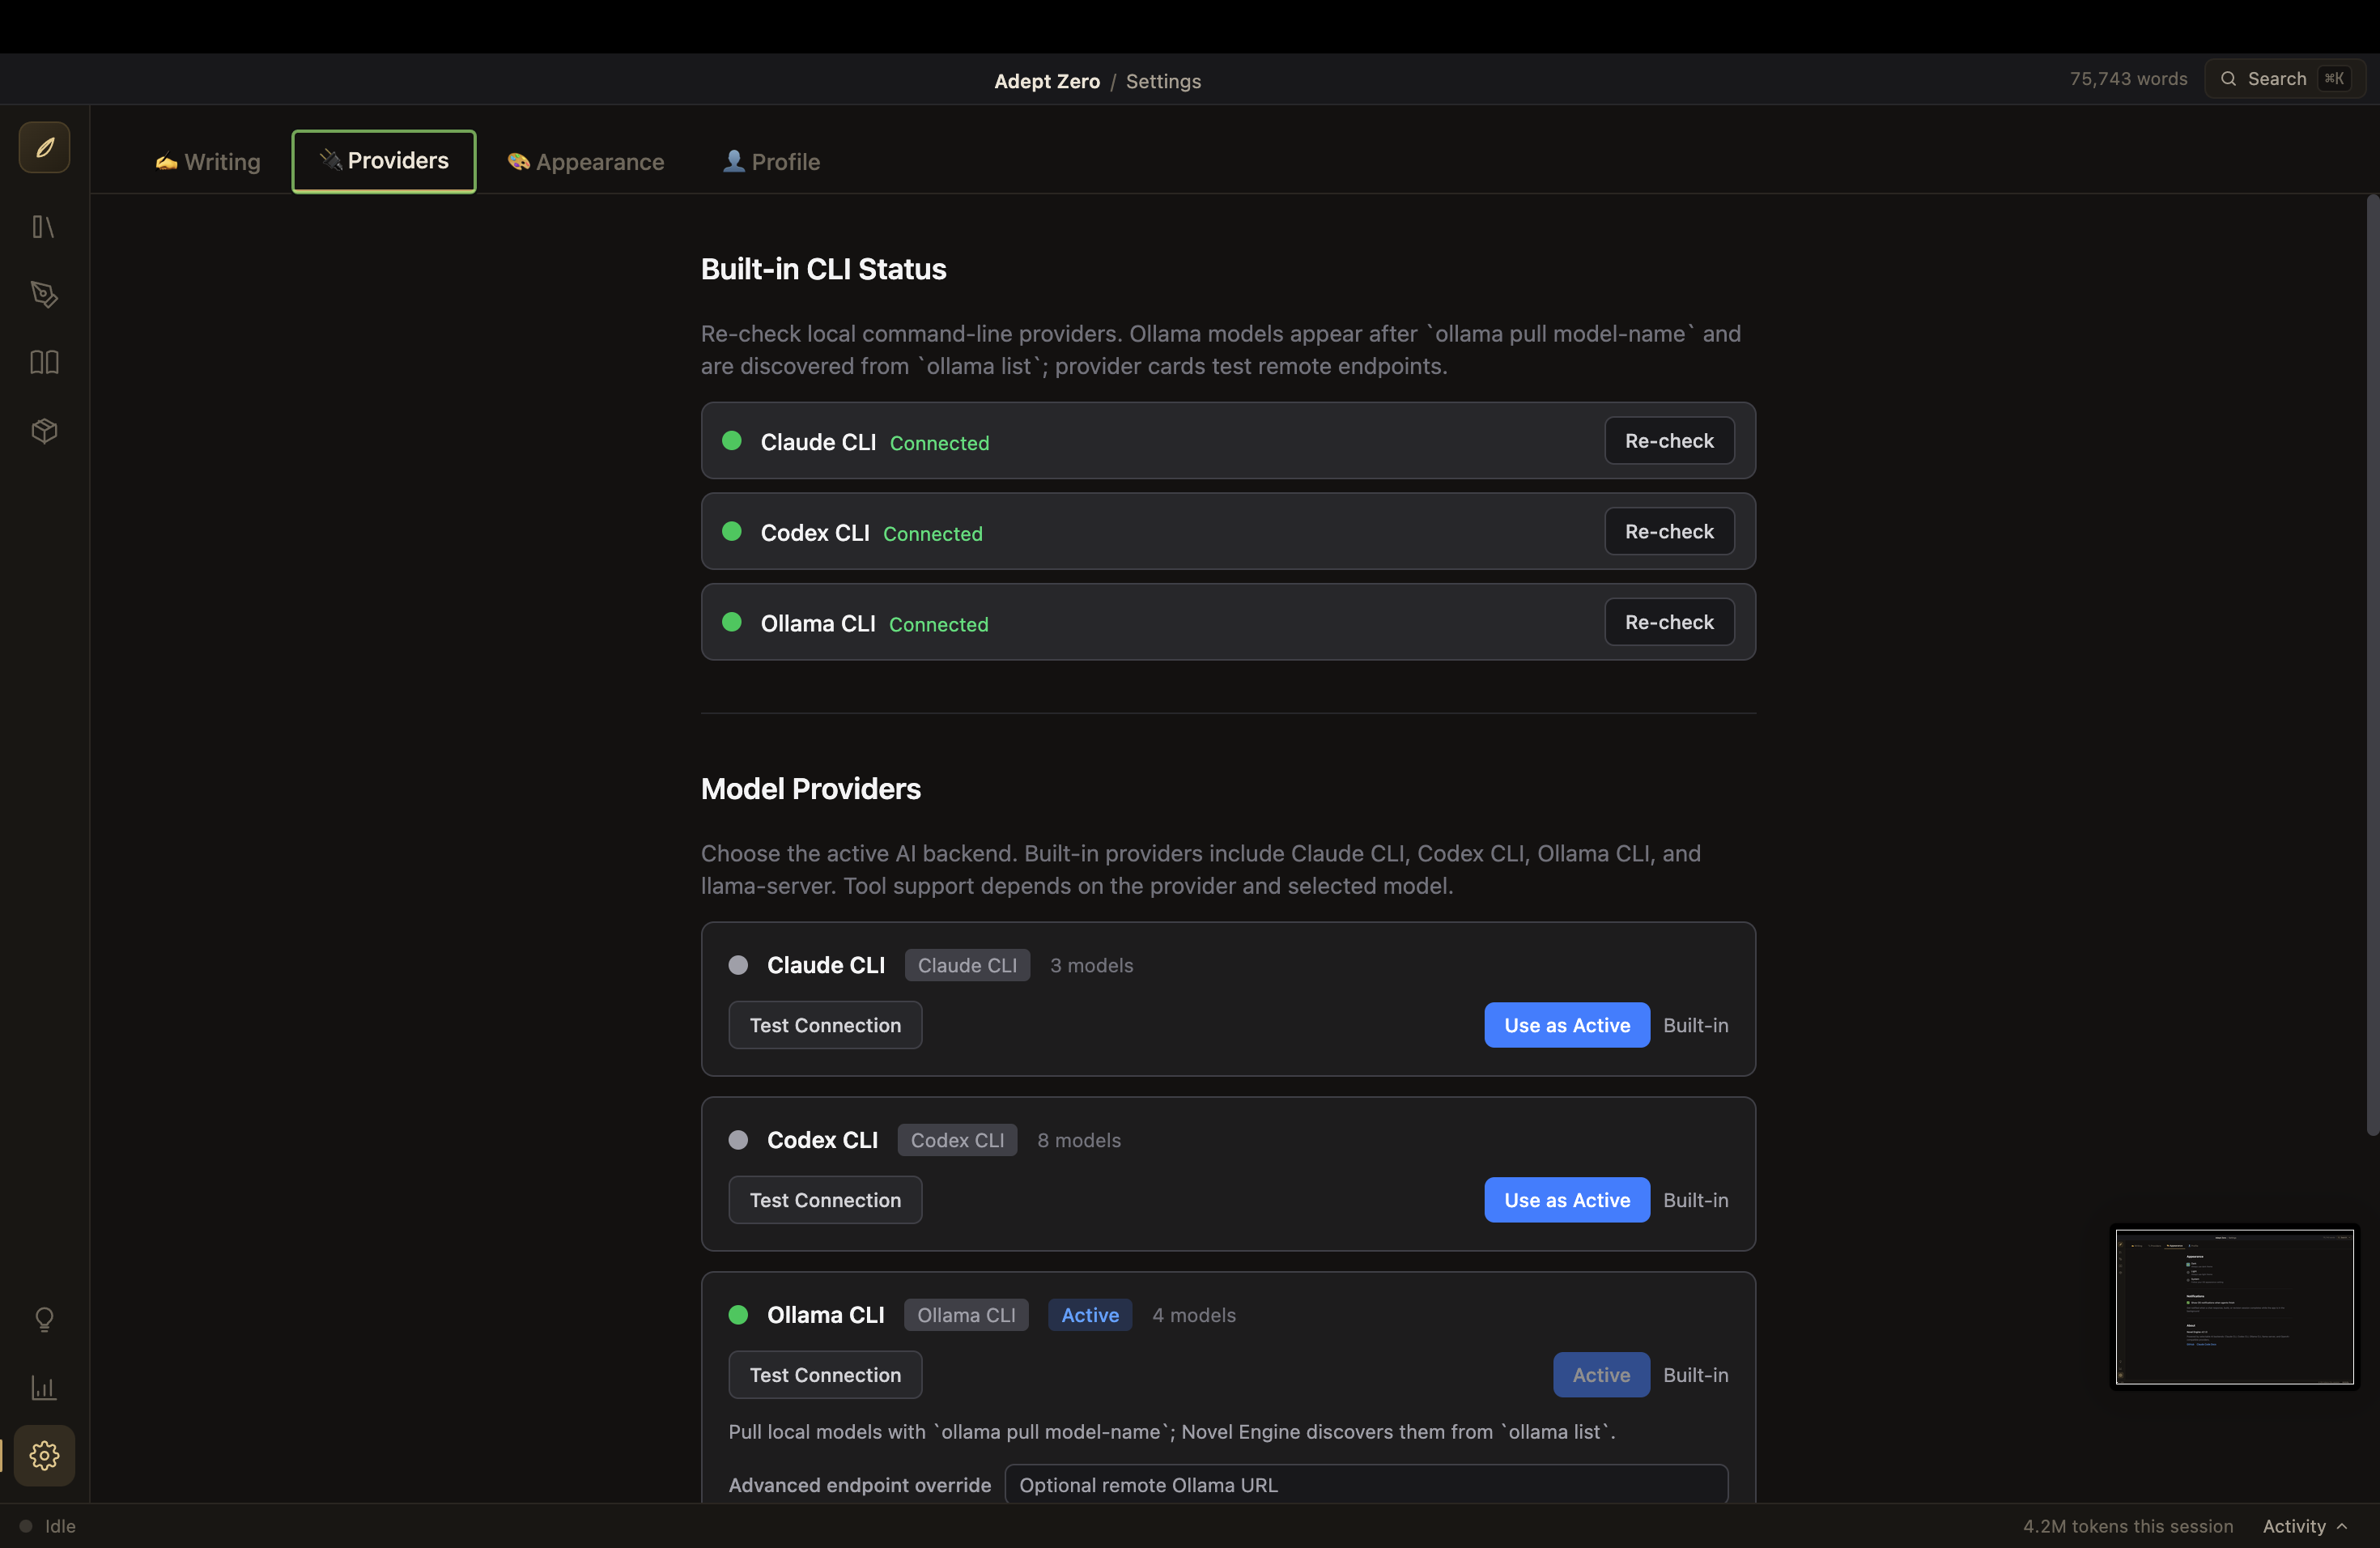
Task: Test Connection for Codex CLI provider
Action: (x=825, y=1200)
